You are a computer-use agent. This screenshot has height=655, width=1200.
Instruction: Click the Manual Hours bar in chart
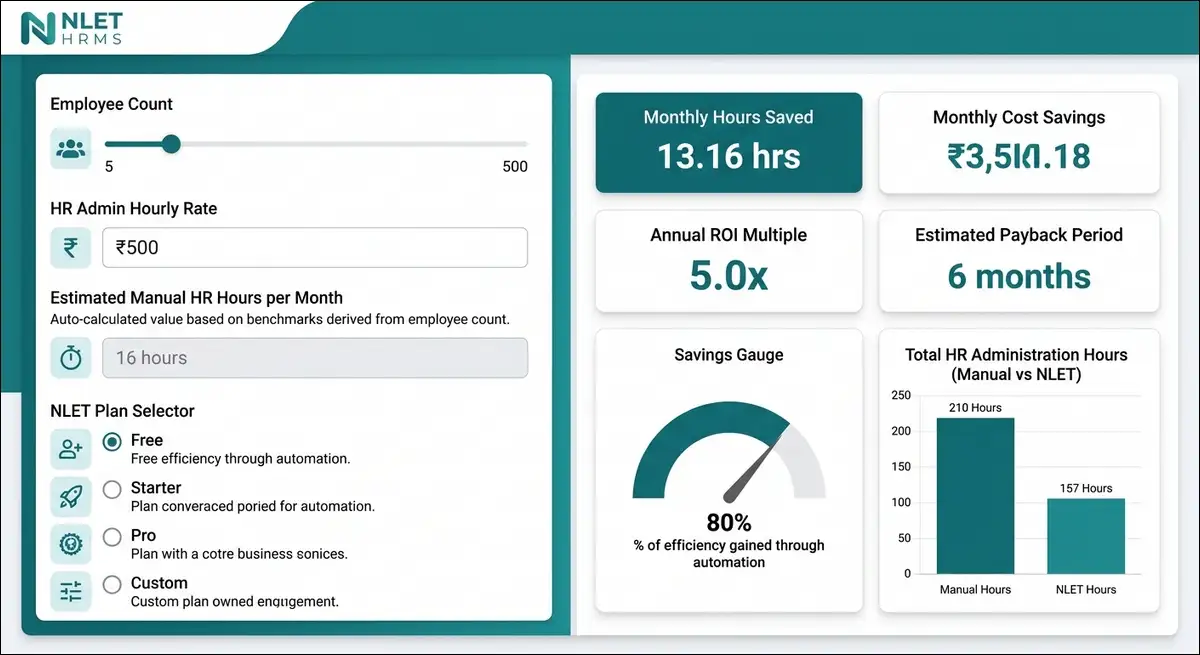point(975,496)
